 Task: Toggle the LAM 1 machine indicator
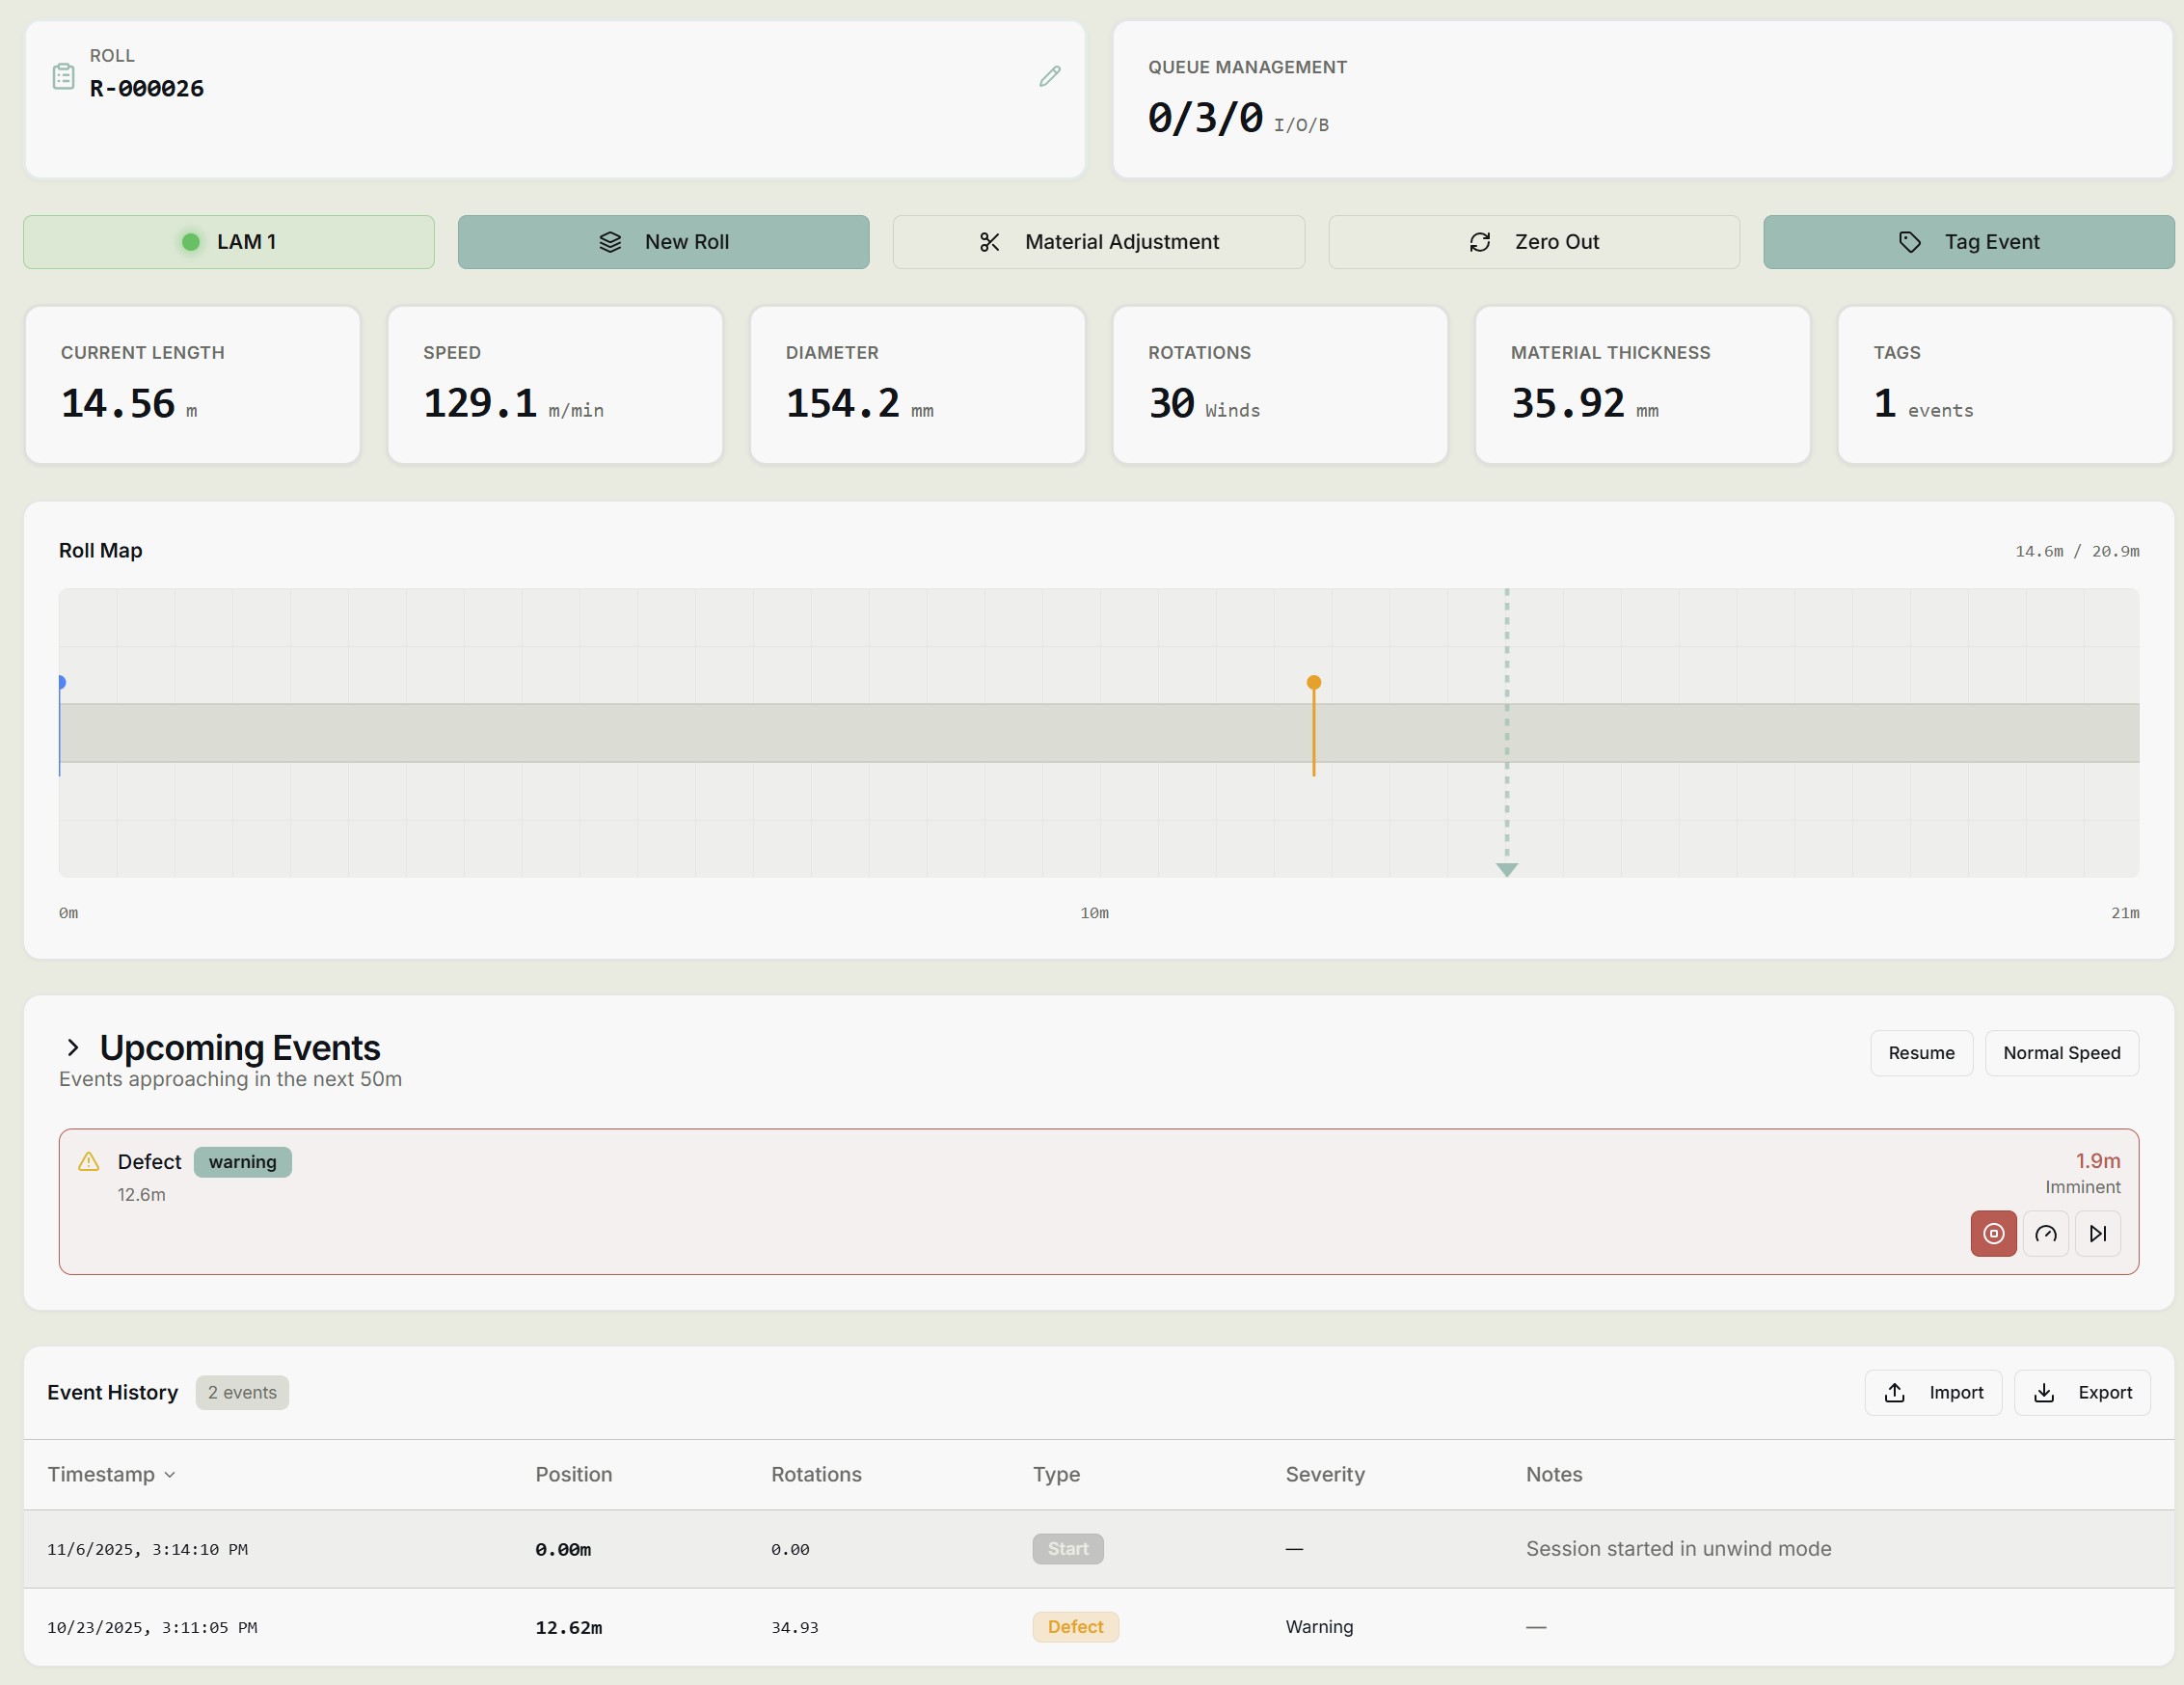click(228, 242)
